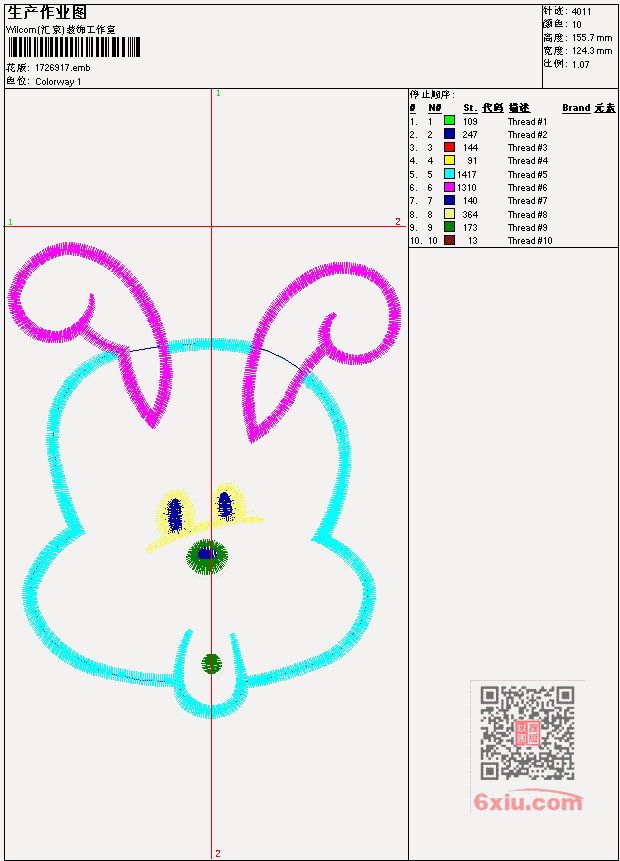This screenshot has width=620, height=861.
Task: Click the magenta swatch for Thread #6
Action: tap(449, 187)
